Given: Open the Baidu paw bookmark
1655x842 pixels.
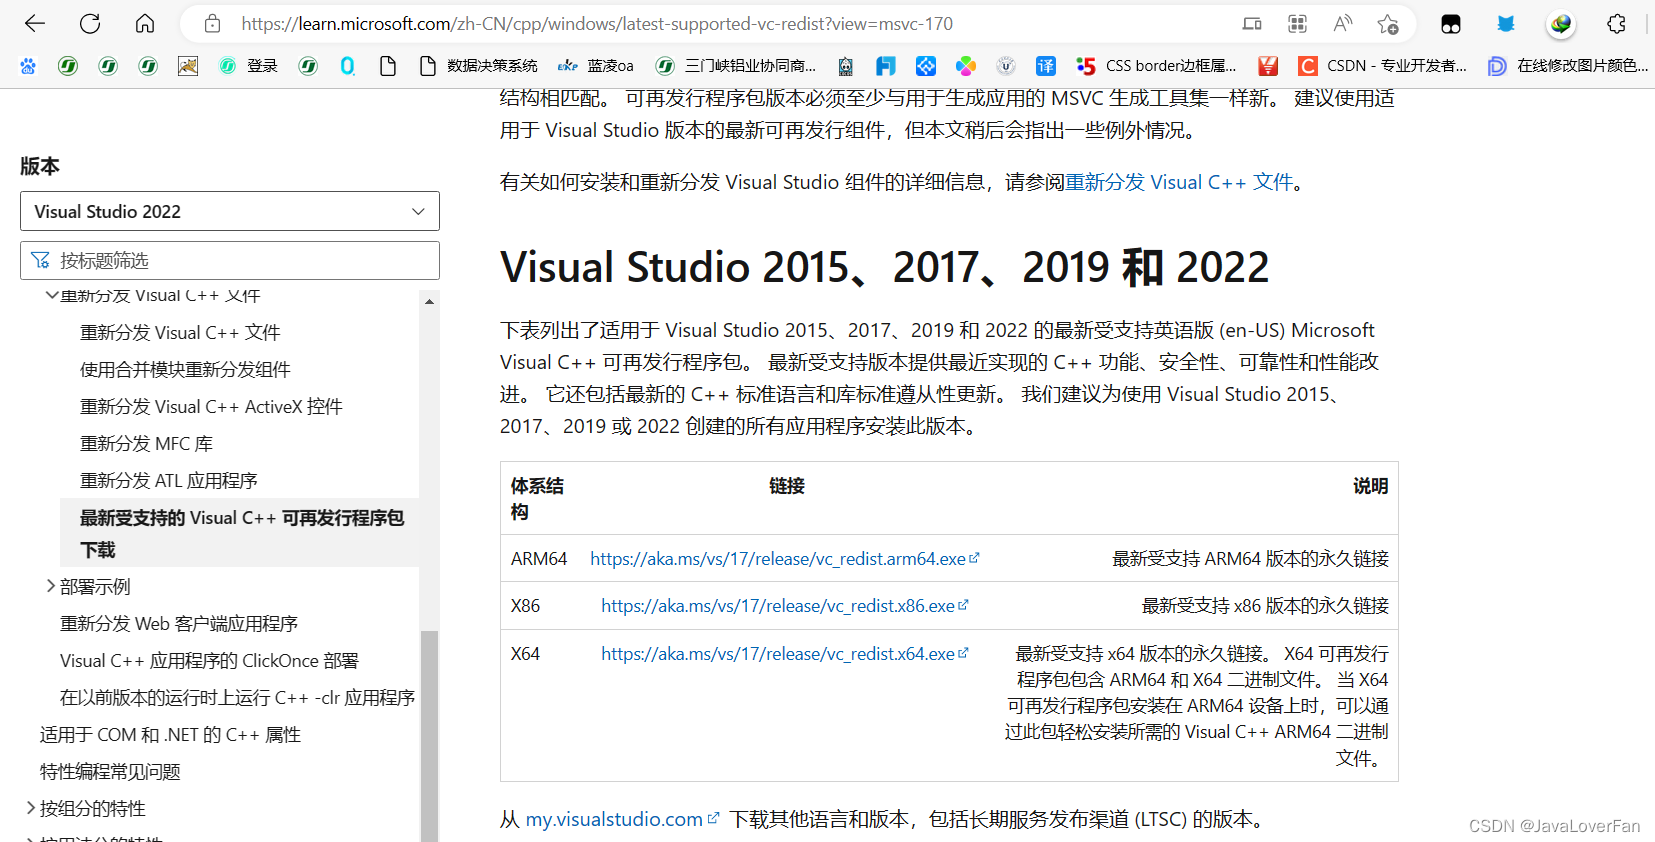Looking at the screenshot, I should (x=28, y=66).
